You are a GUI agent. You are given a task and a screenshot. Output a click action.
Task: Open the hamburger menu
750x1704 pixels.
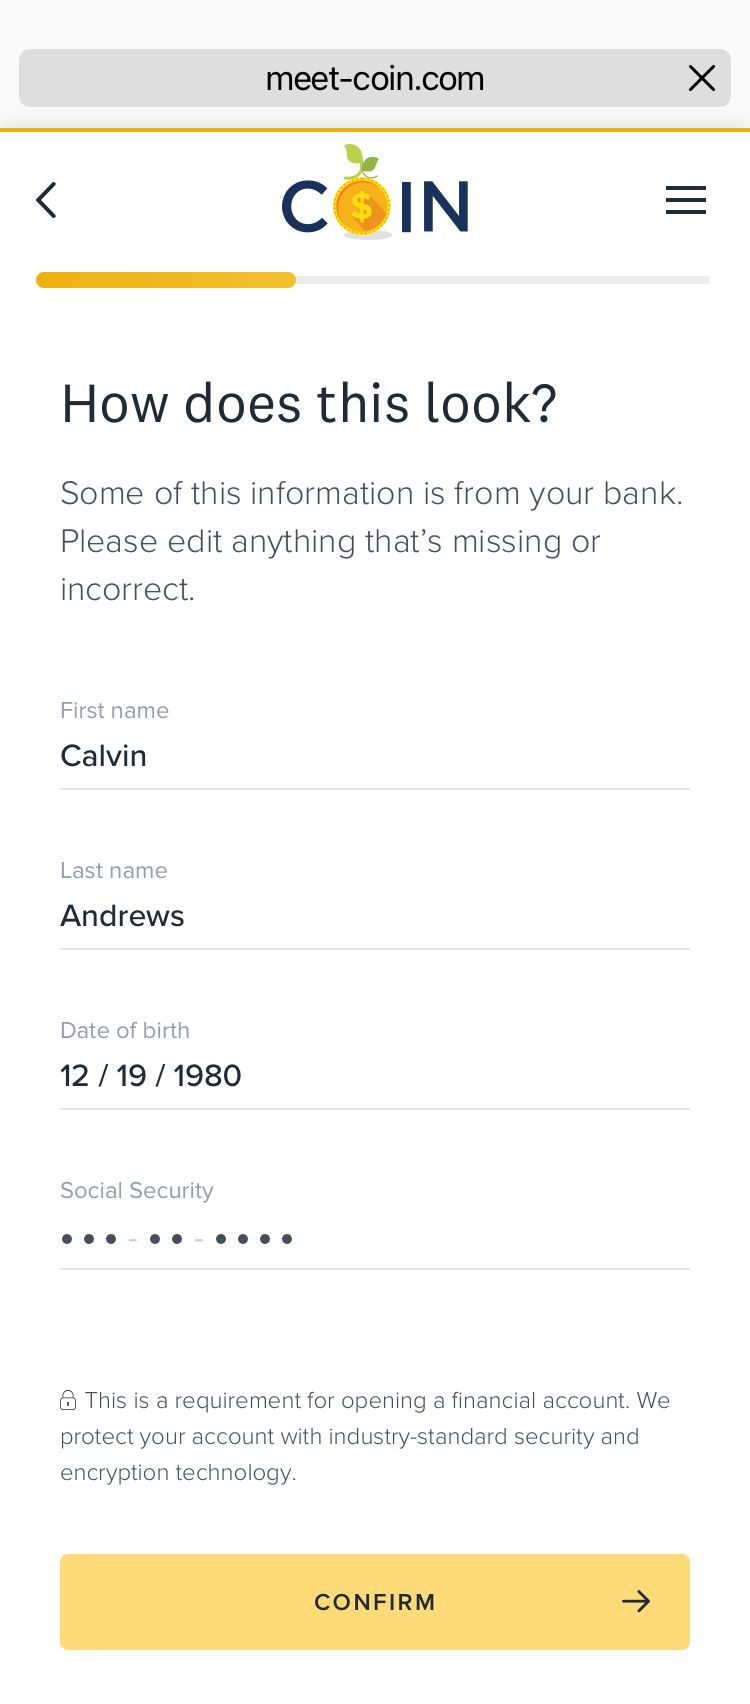686,200
